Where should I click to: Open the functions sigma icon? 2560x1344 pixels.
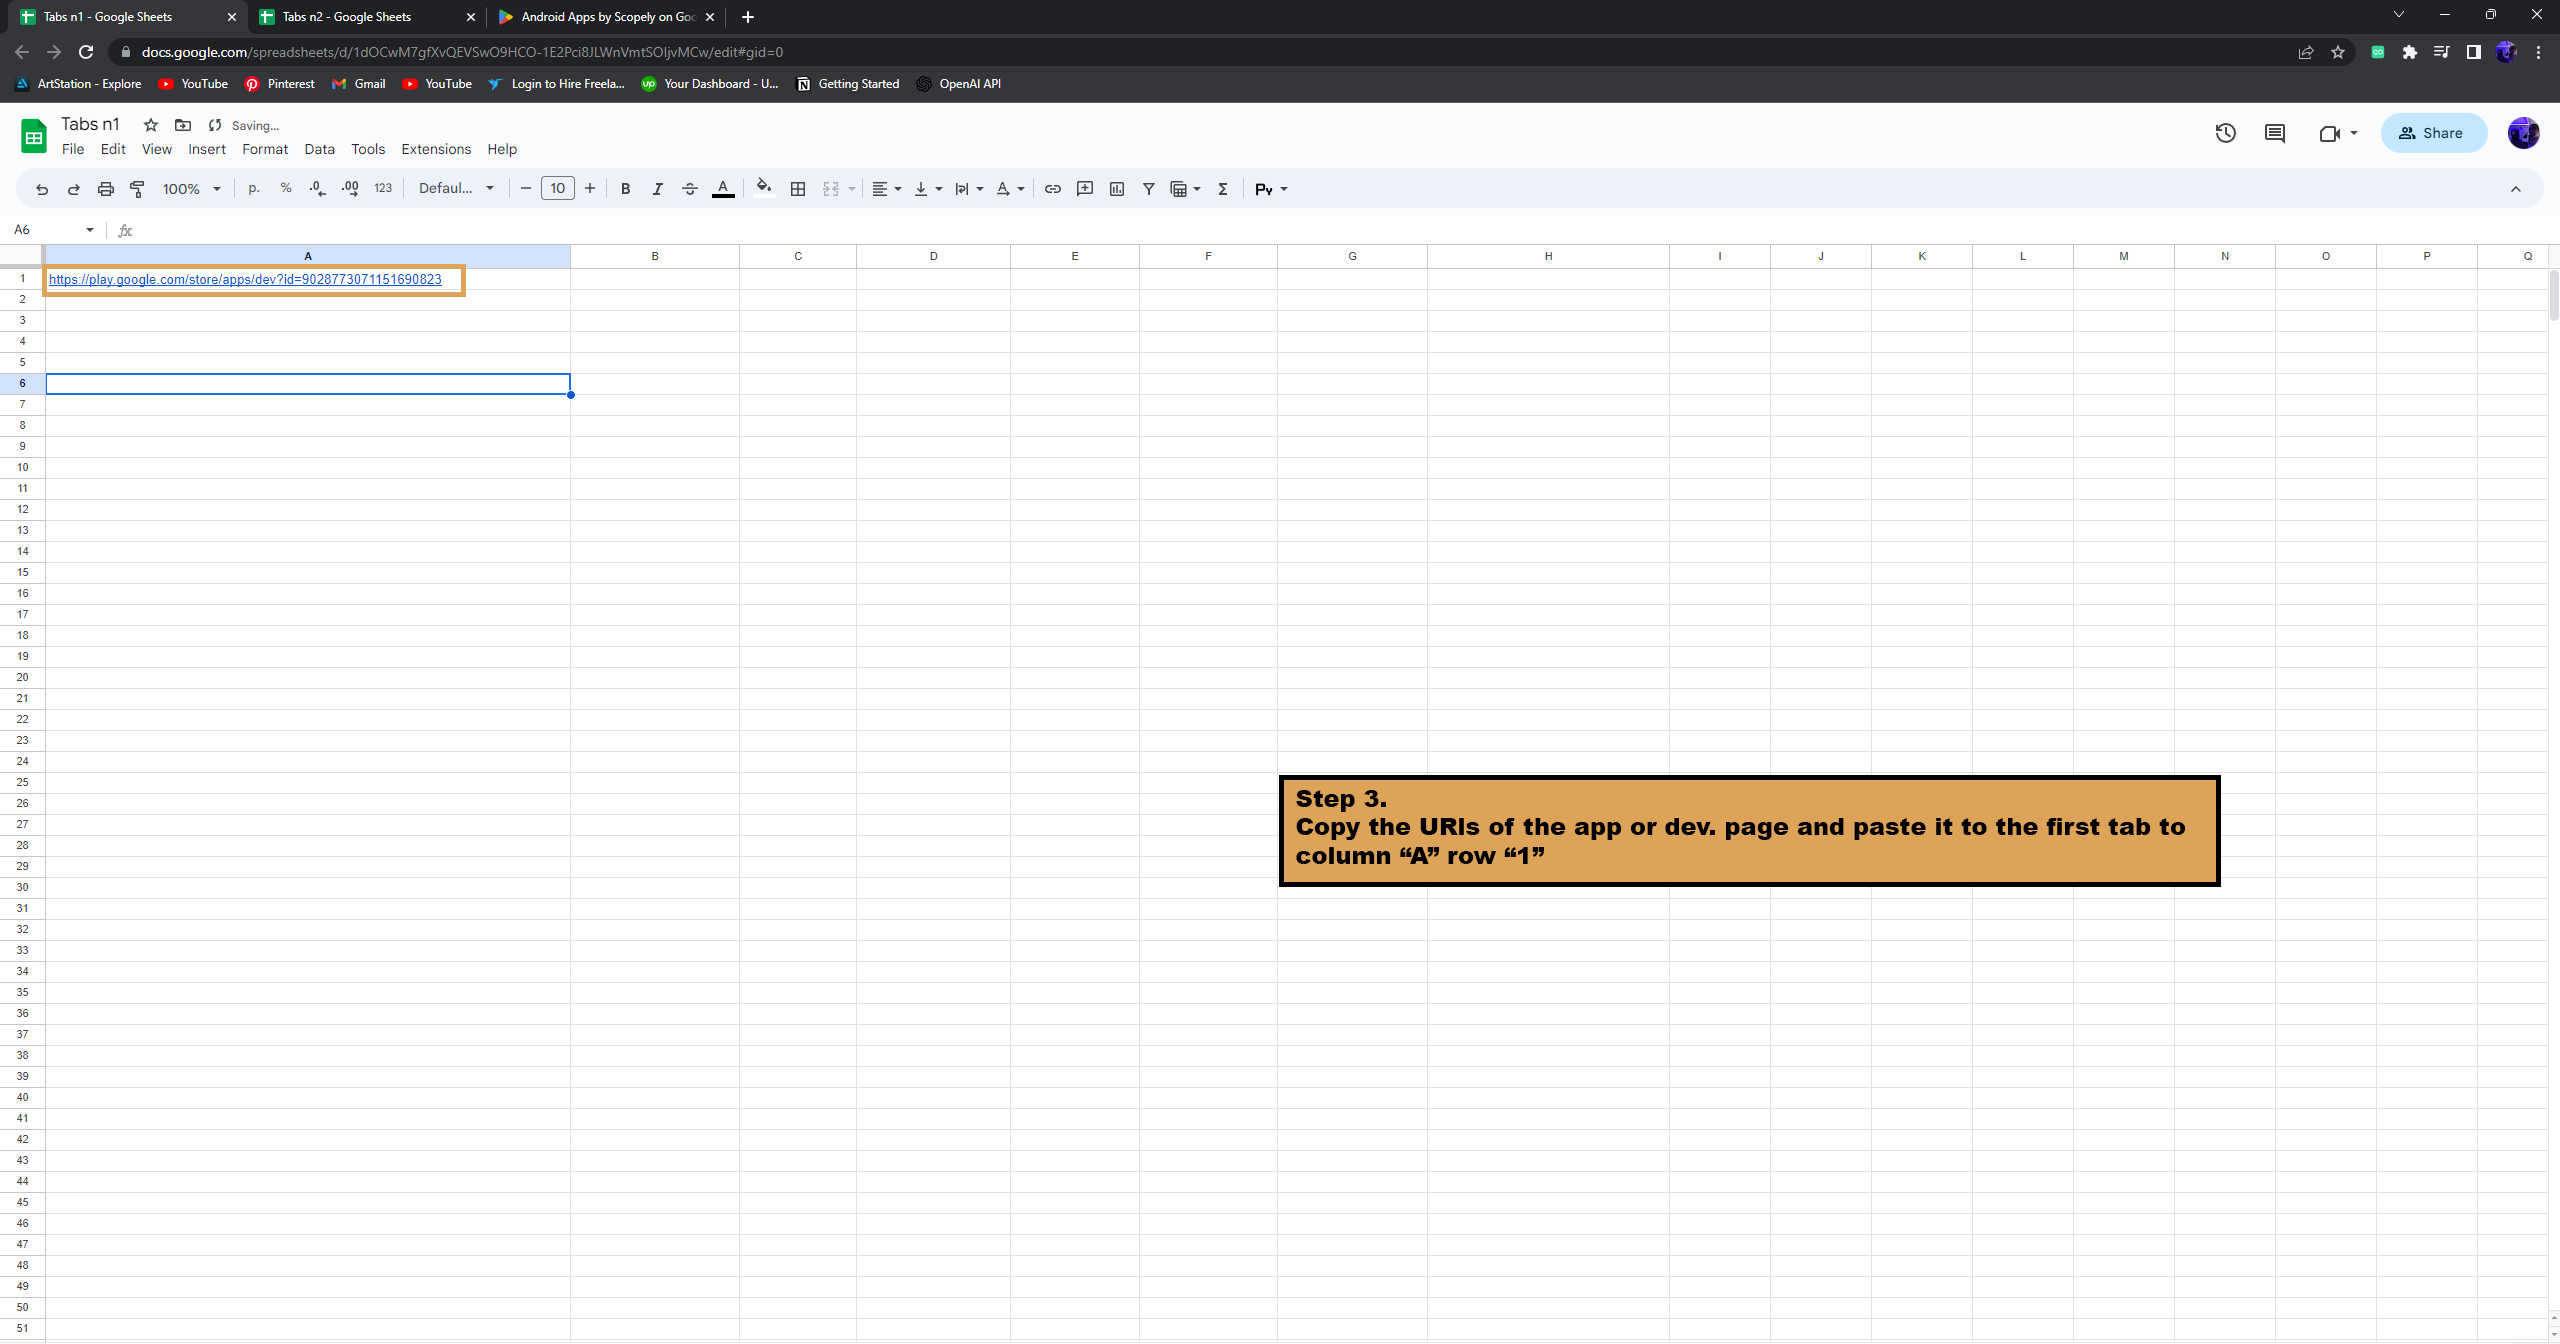click(1222, 189)
